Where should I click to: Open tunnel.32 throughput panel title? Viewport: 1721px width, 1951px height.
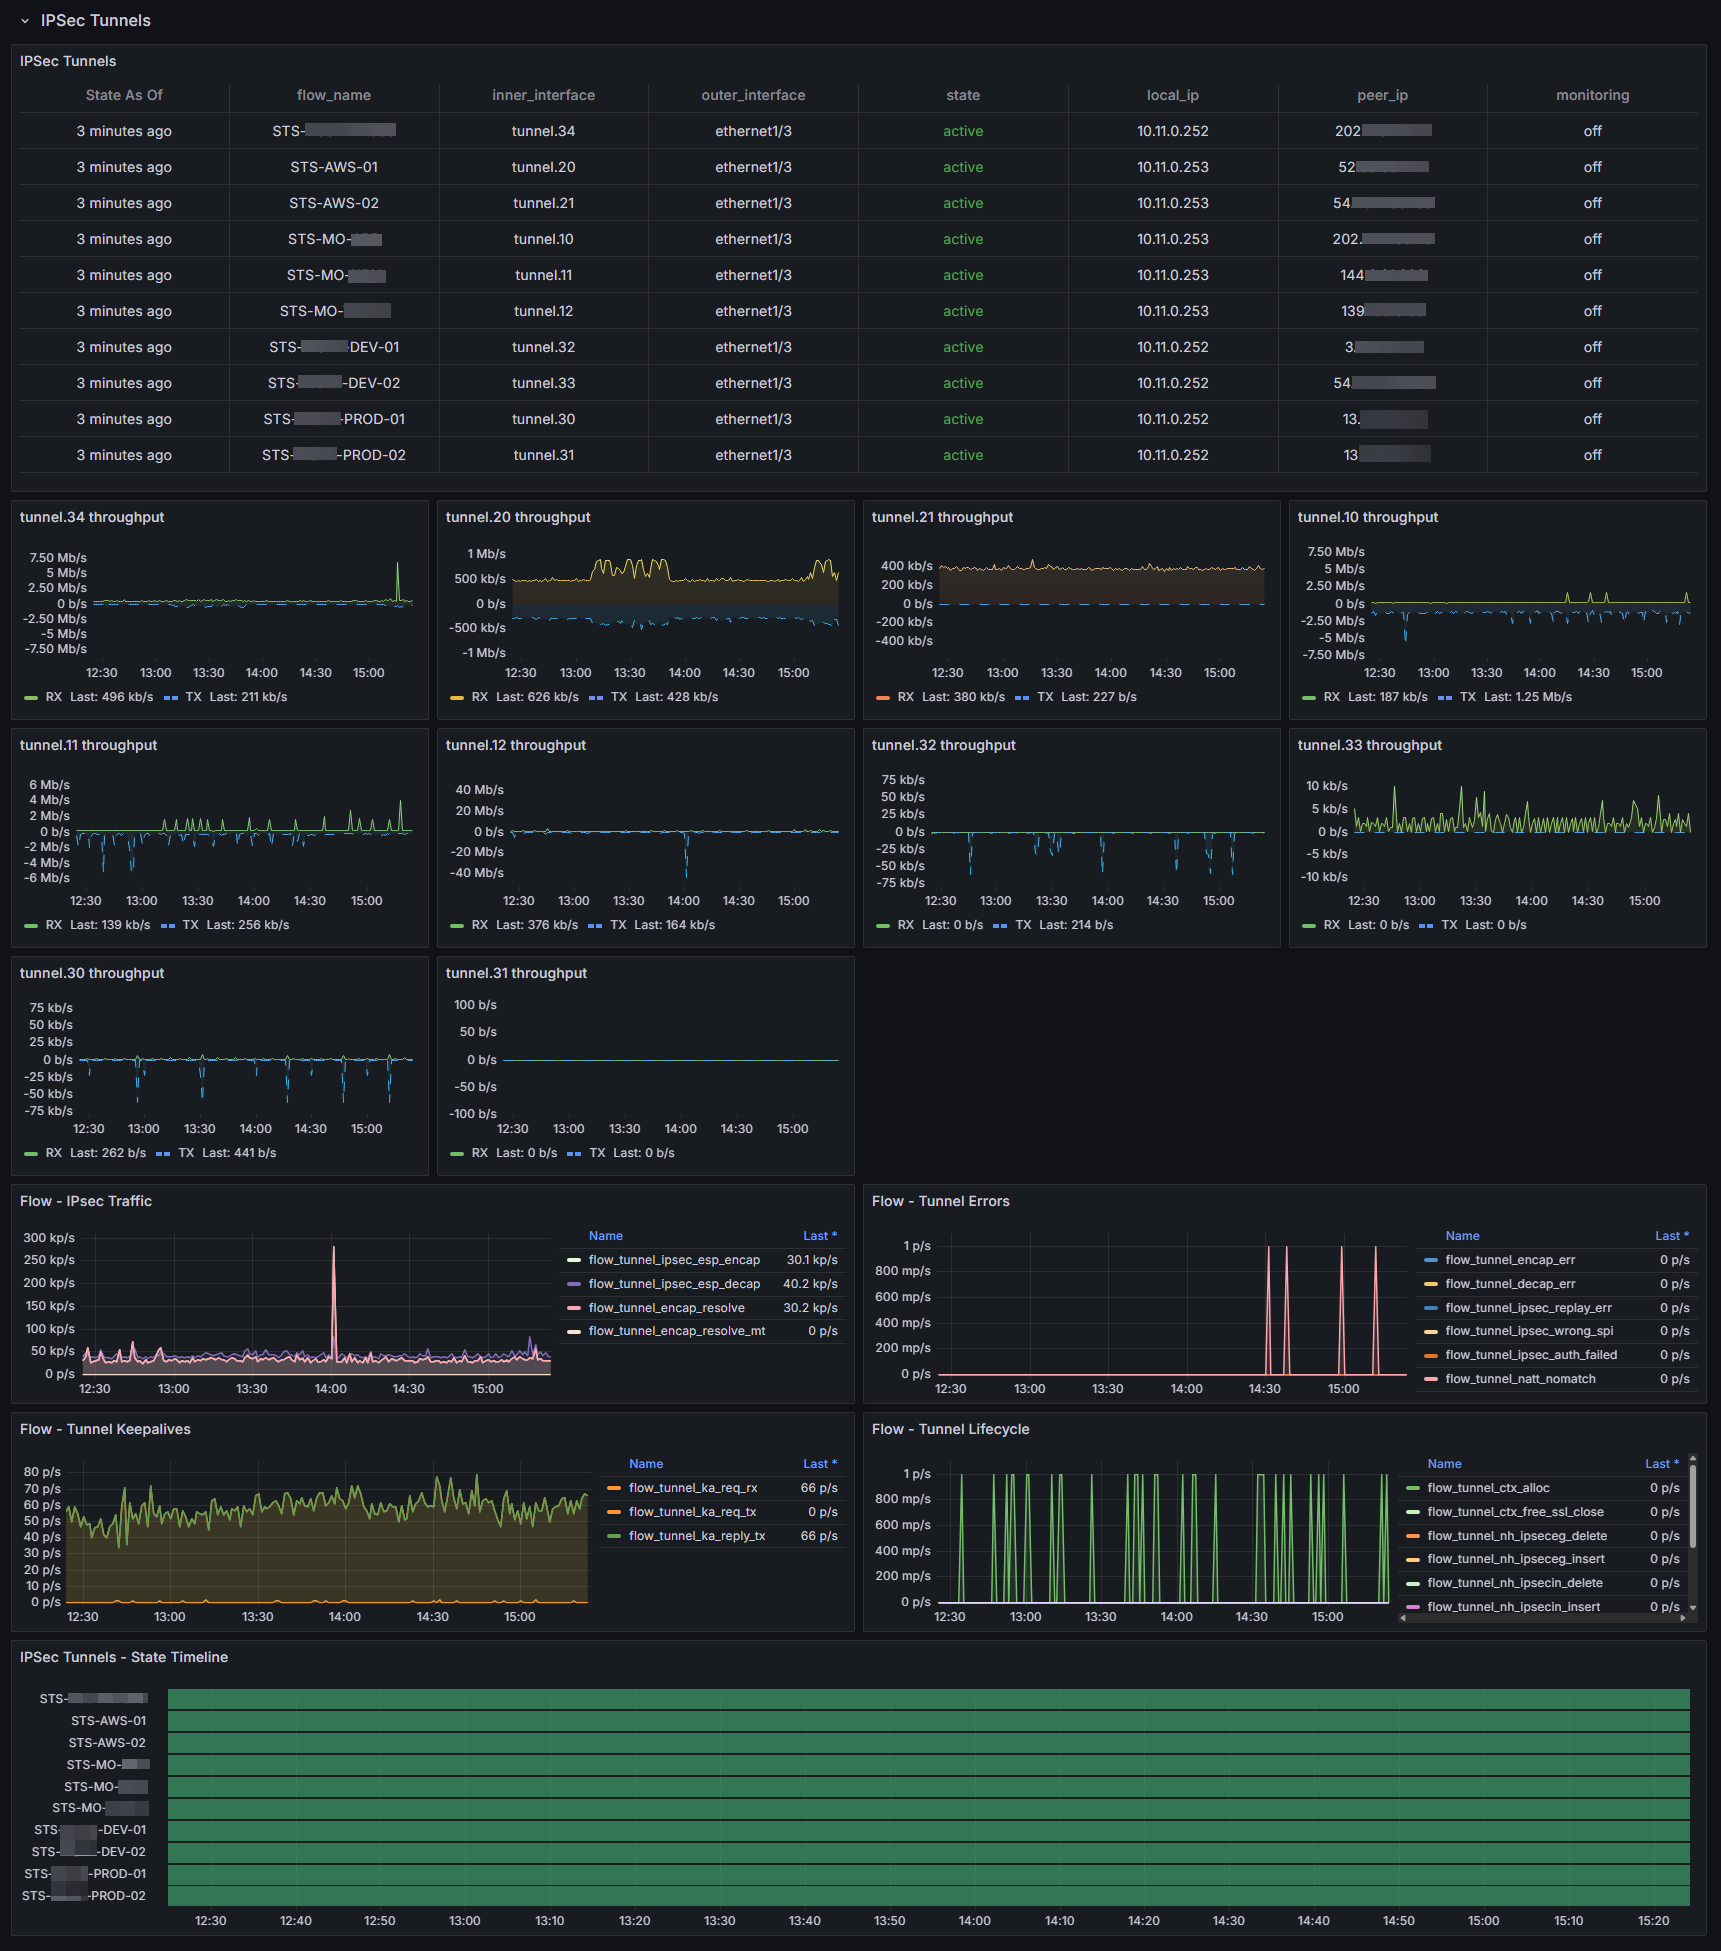pos(943,745)
